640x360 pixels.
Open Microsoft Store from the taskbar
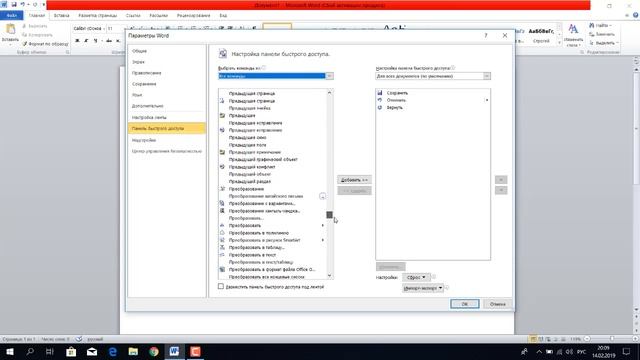71,351
